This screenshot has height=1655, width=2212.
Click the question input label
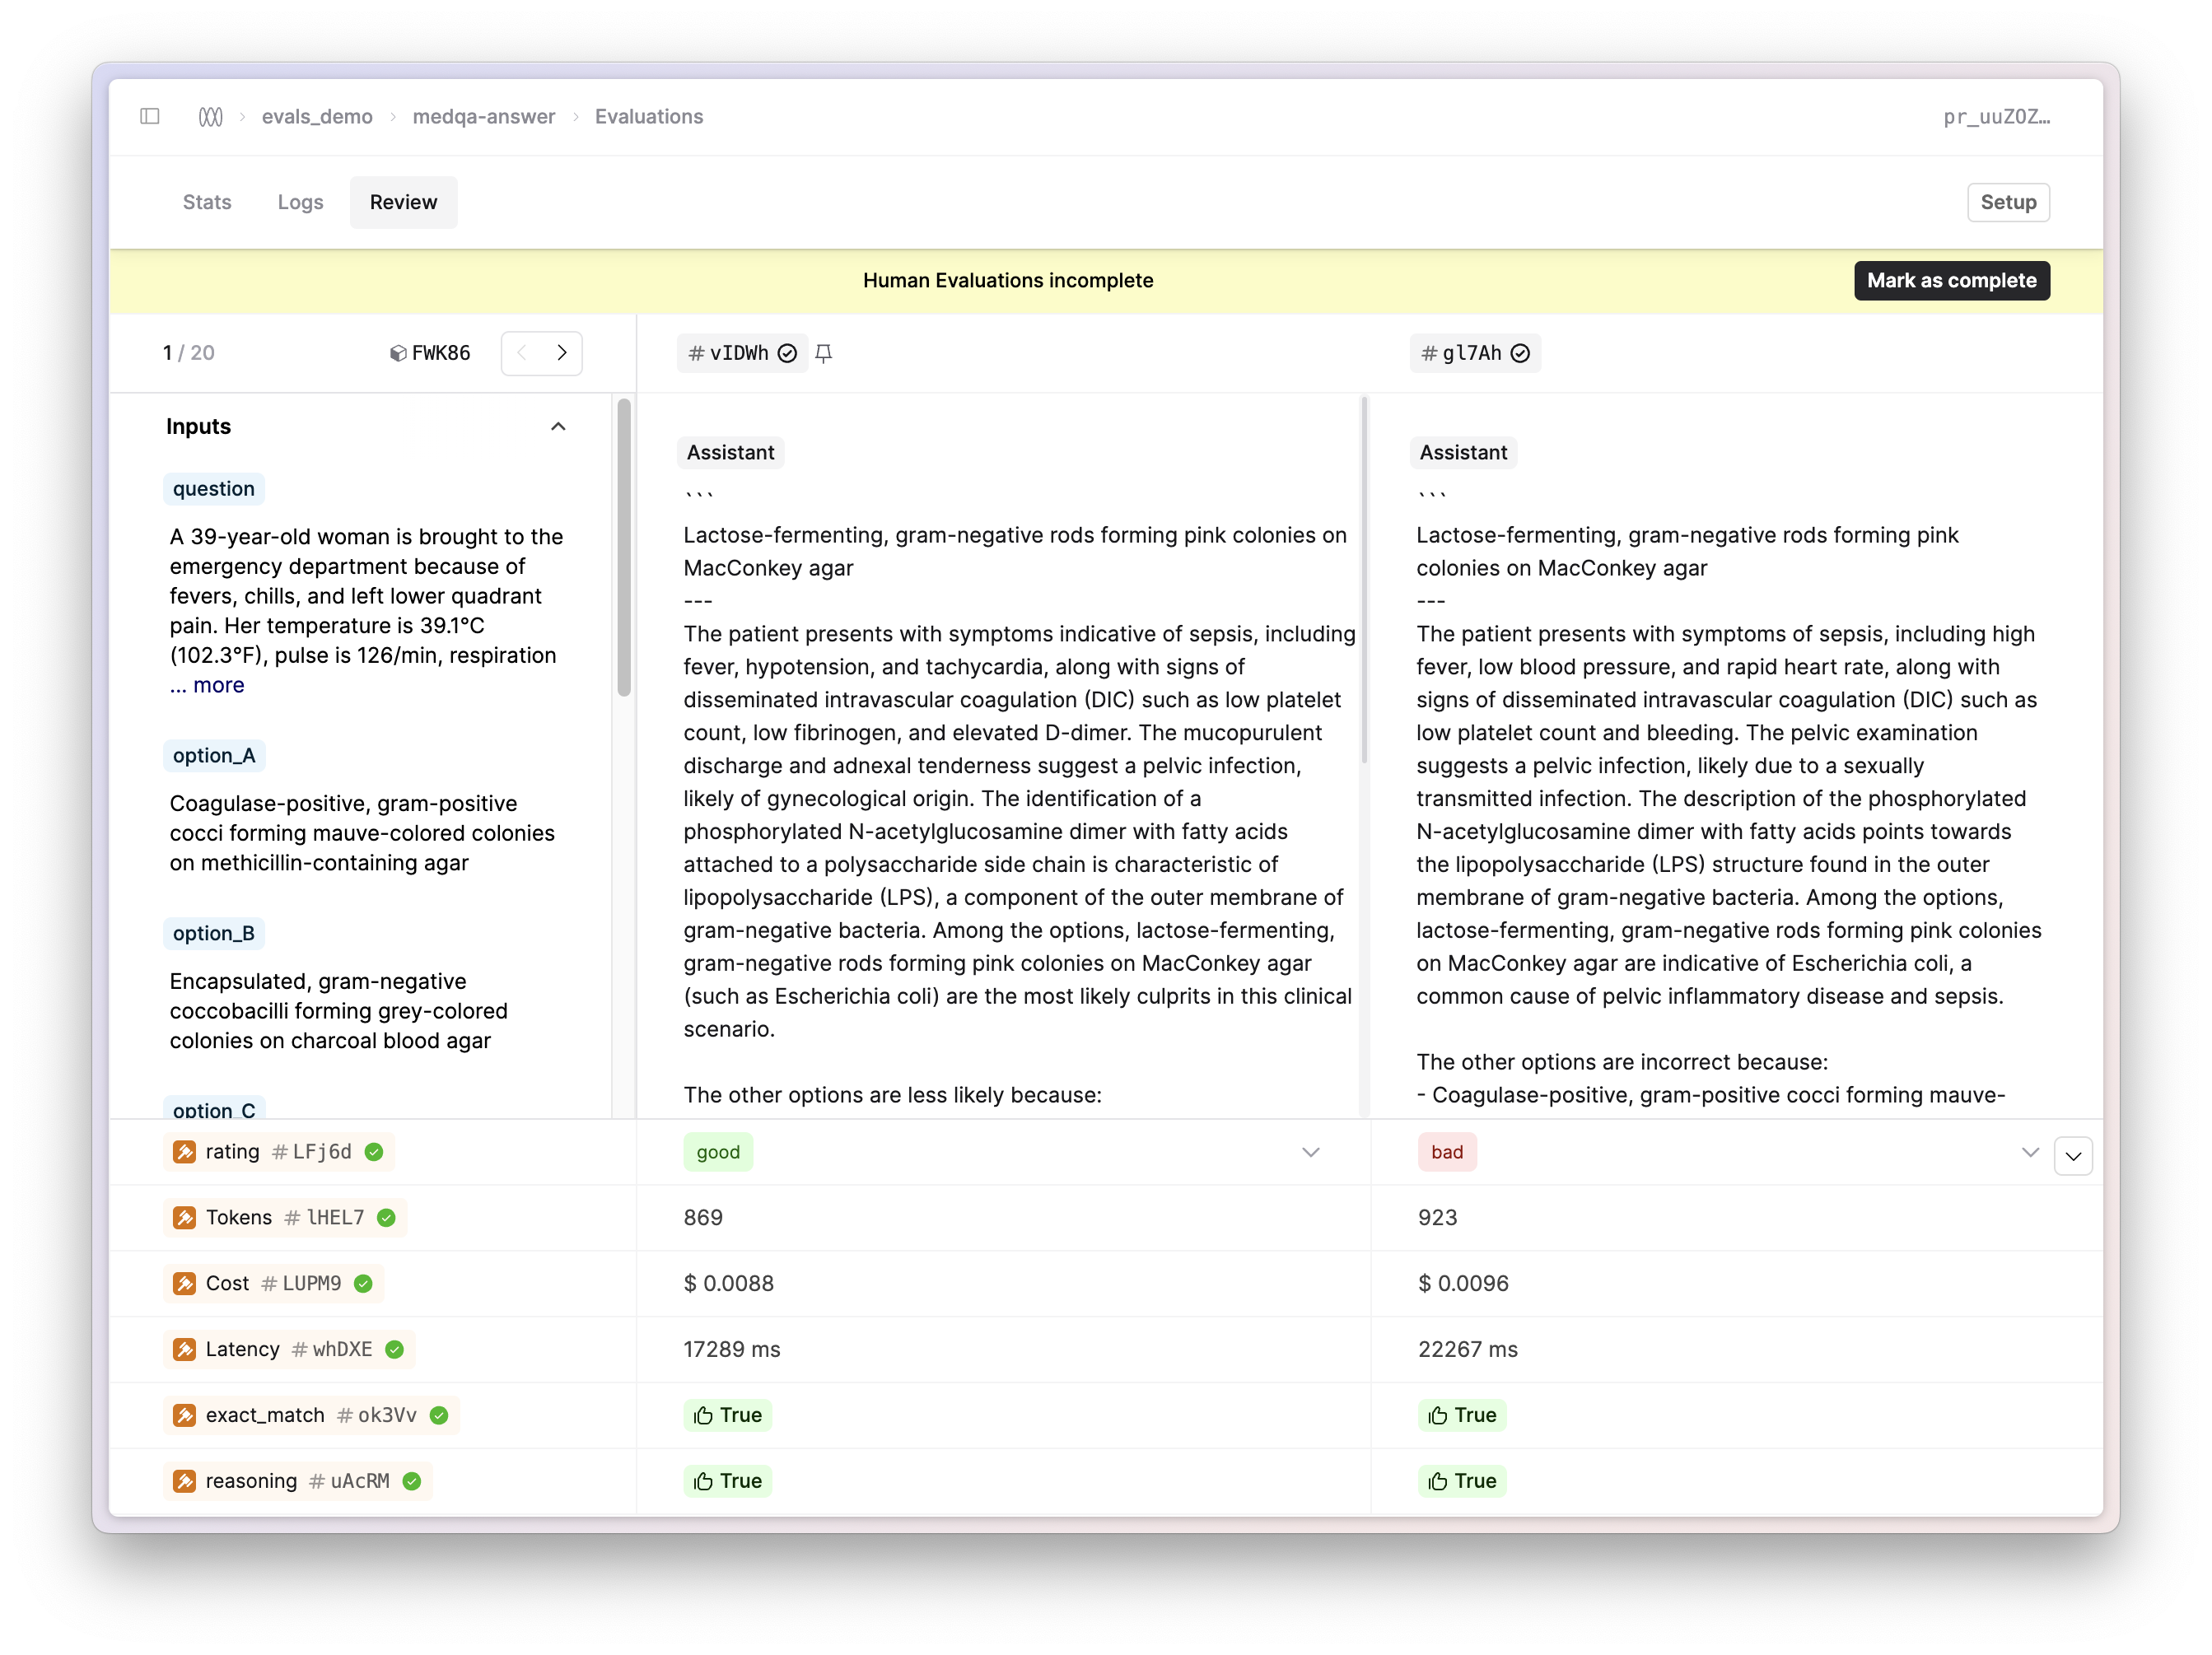[x=214, y=489]
